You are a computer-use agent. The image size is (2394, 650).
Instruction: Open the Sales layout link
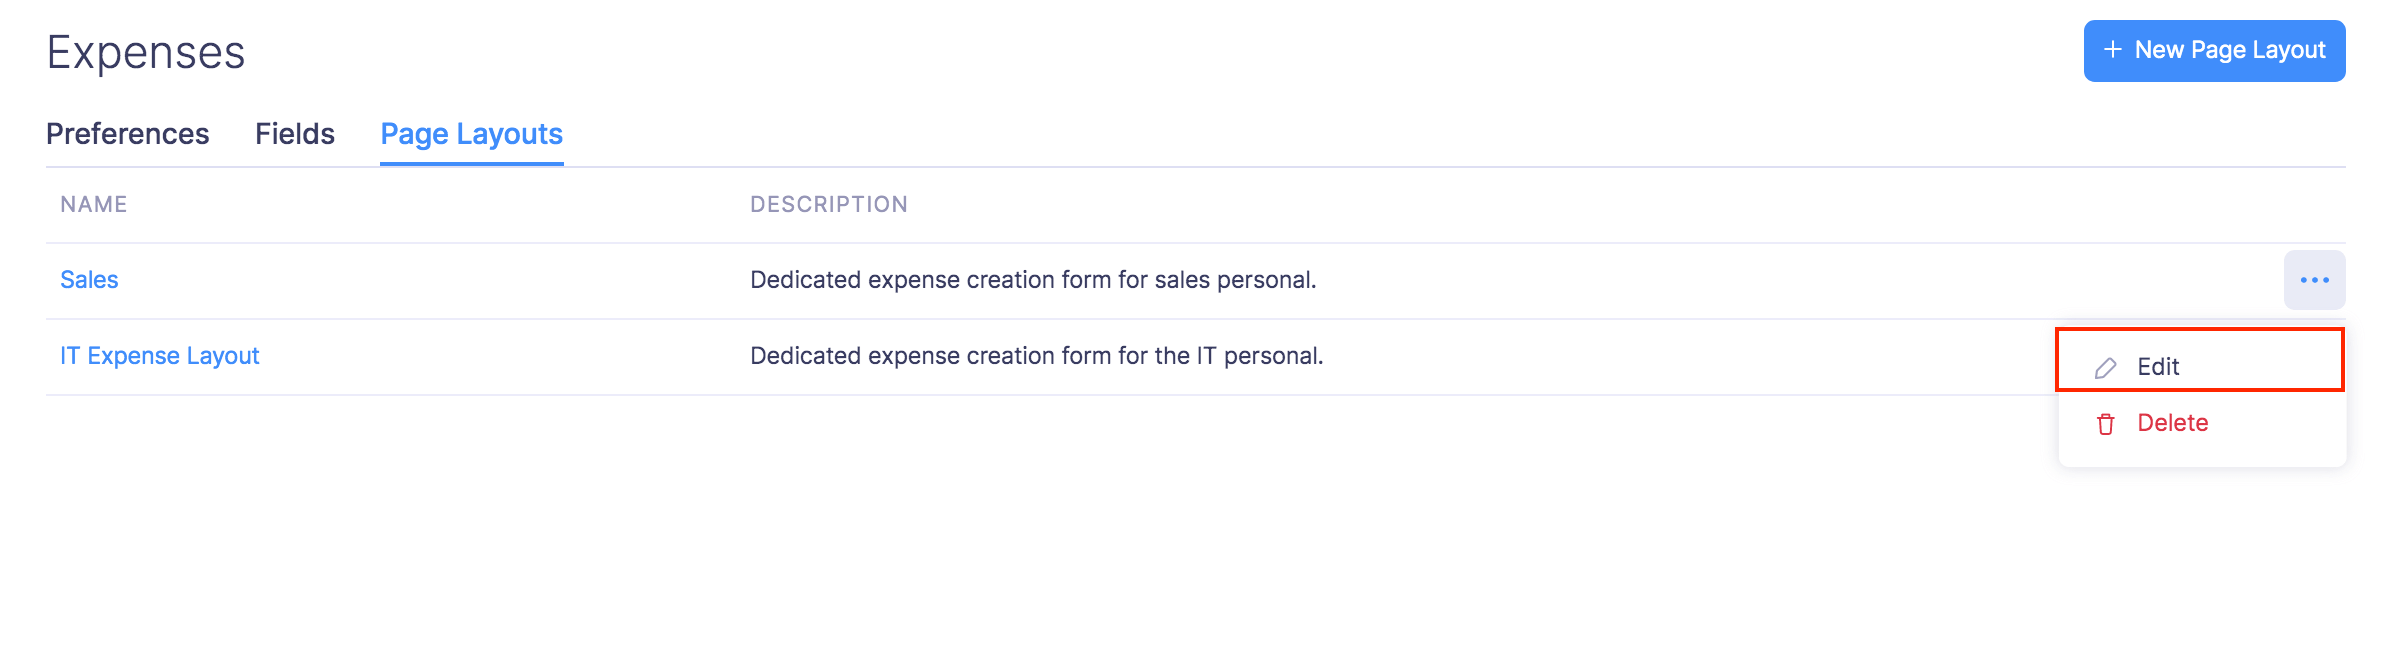tap(89, 280)
